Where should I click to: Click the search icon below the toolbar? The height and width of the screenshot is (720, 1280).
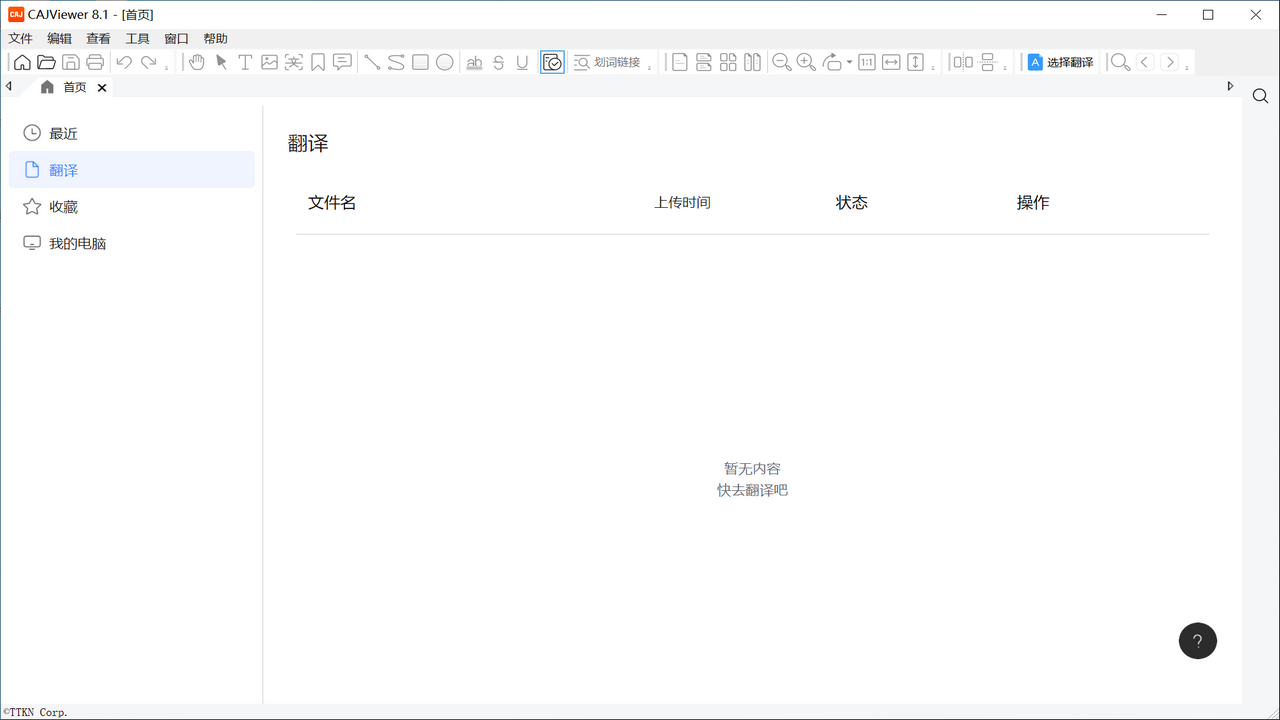click(x=1260, y=95)
